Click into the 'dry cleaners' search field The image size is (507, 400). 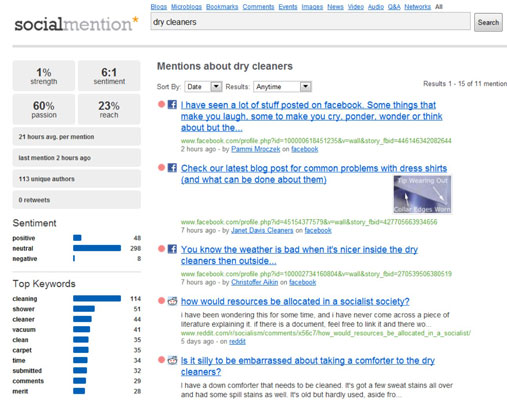click(310, 22)
